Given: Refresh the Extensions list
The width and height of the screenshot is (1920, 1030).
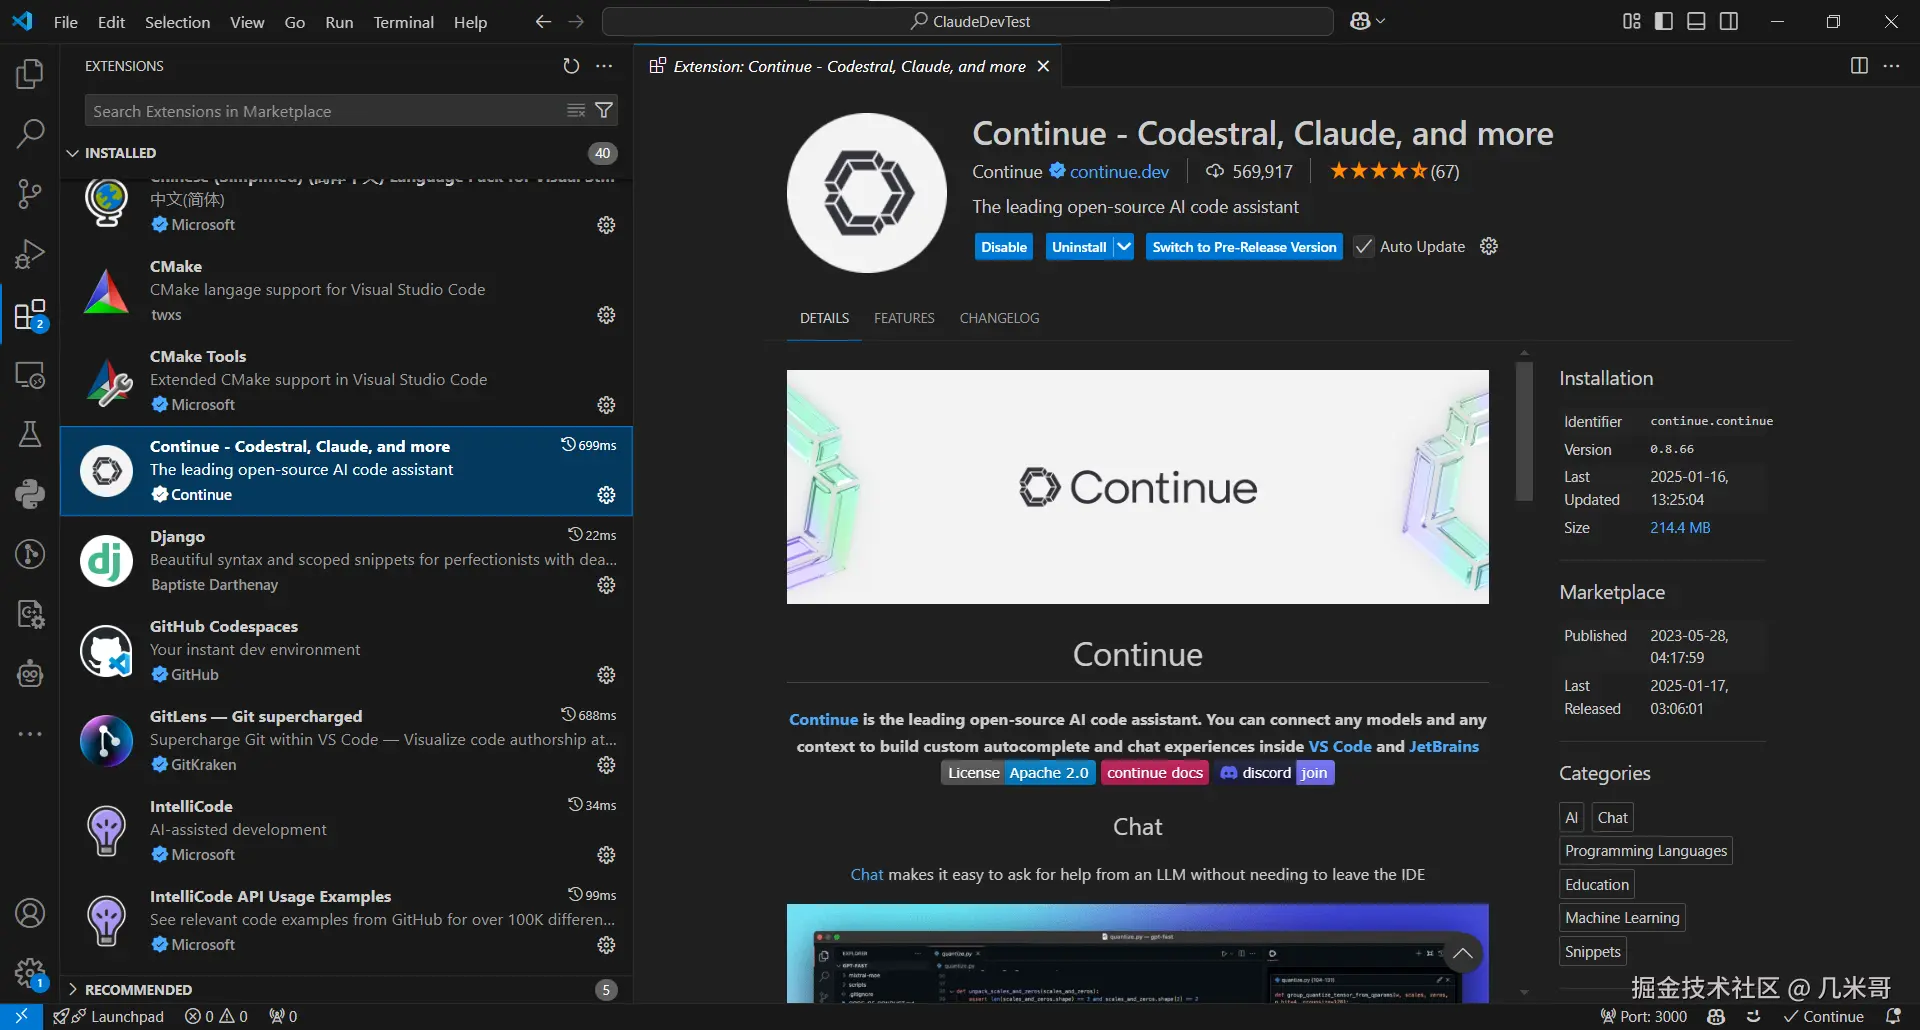Looking at the screenshot, I should (570, 65).
